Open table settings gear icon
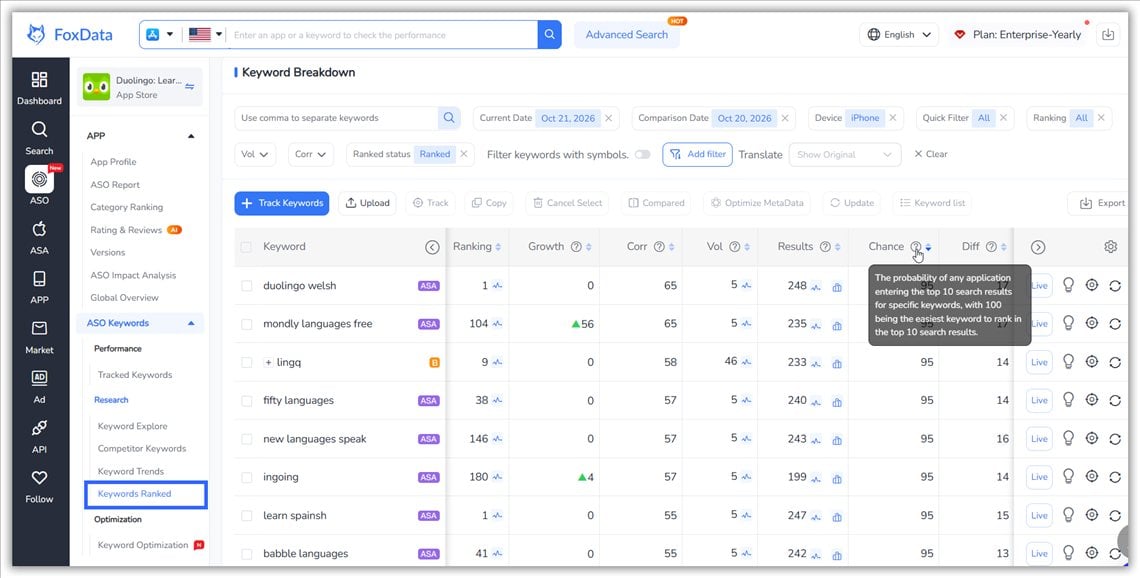The image size is (1140, 578). point(1110,246)
